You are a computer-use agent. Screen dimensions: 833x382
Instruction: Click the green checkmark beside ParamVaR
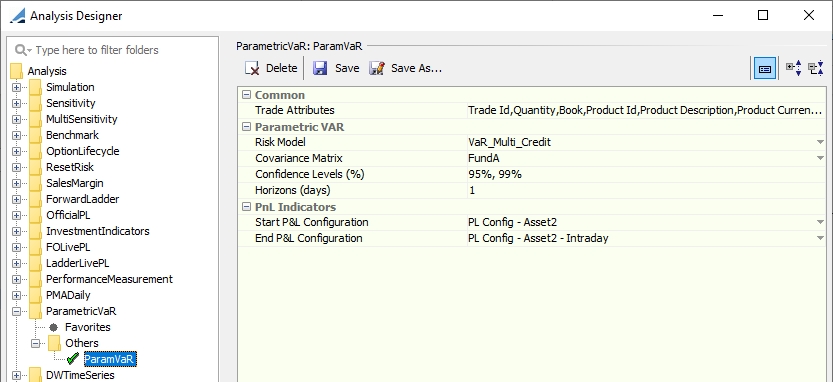(x=73, y=359)
